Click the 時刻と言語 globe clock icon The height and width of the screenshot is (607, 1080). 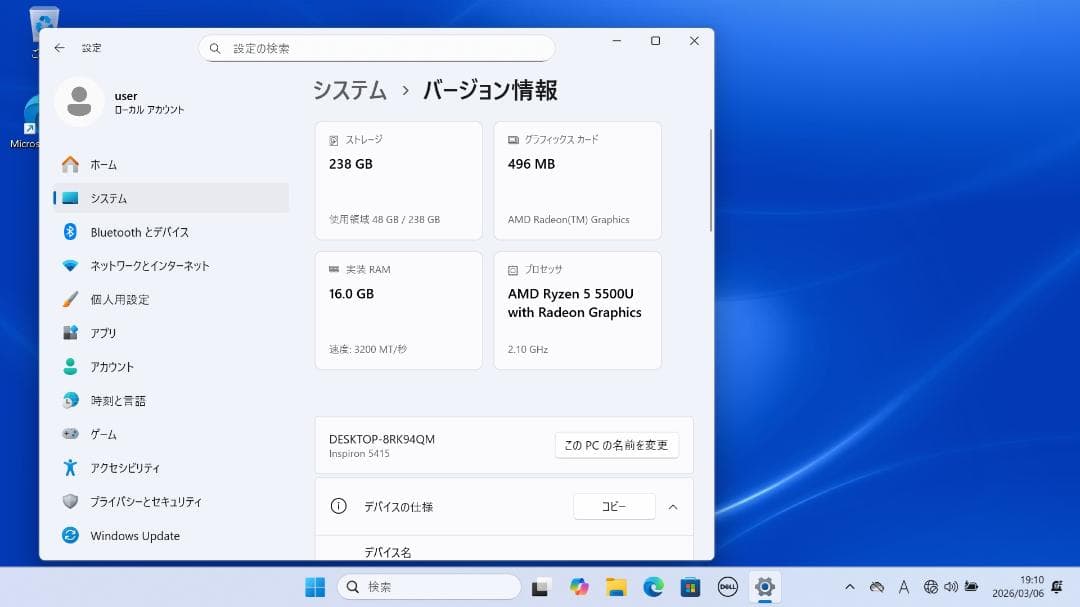point(70,400)
